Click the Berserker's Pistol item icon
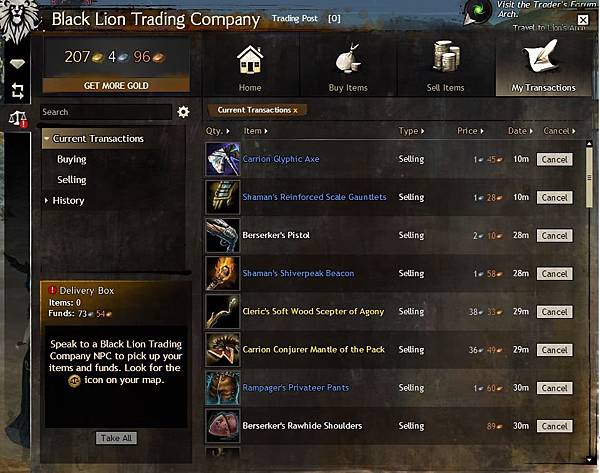This screenshot has width=600, height=473. click(222, 235)
